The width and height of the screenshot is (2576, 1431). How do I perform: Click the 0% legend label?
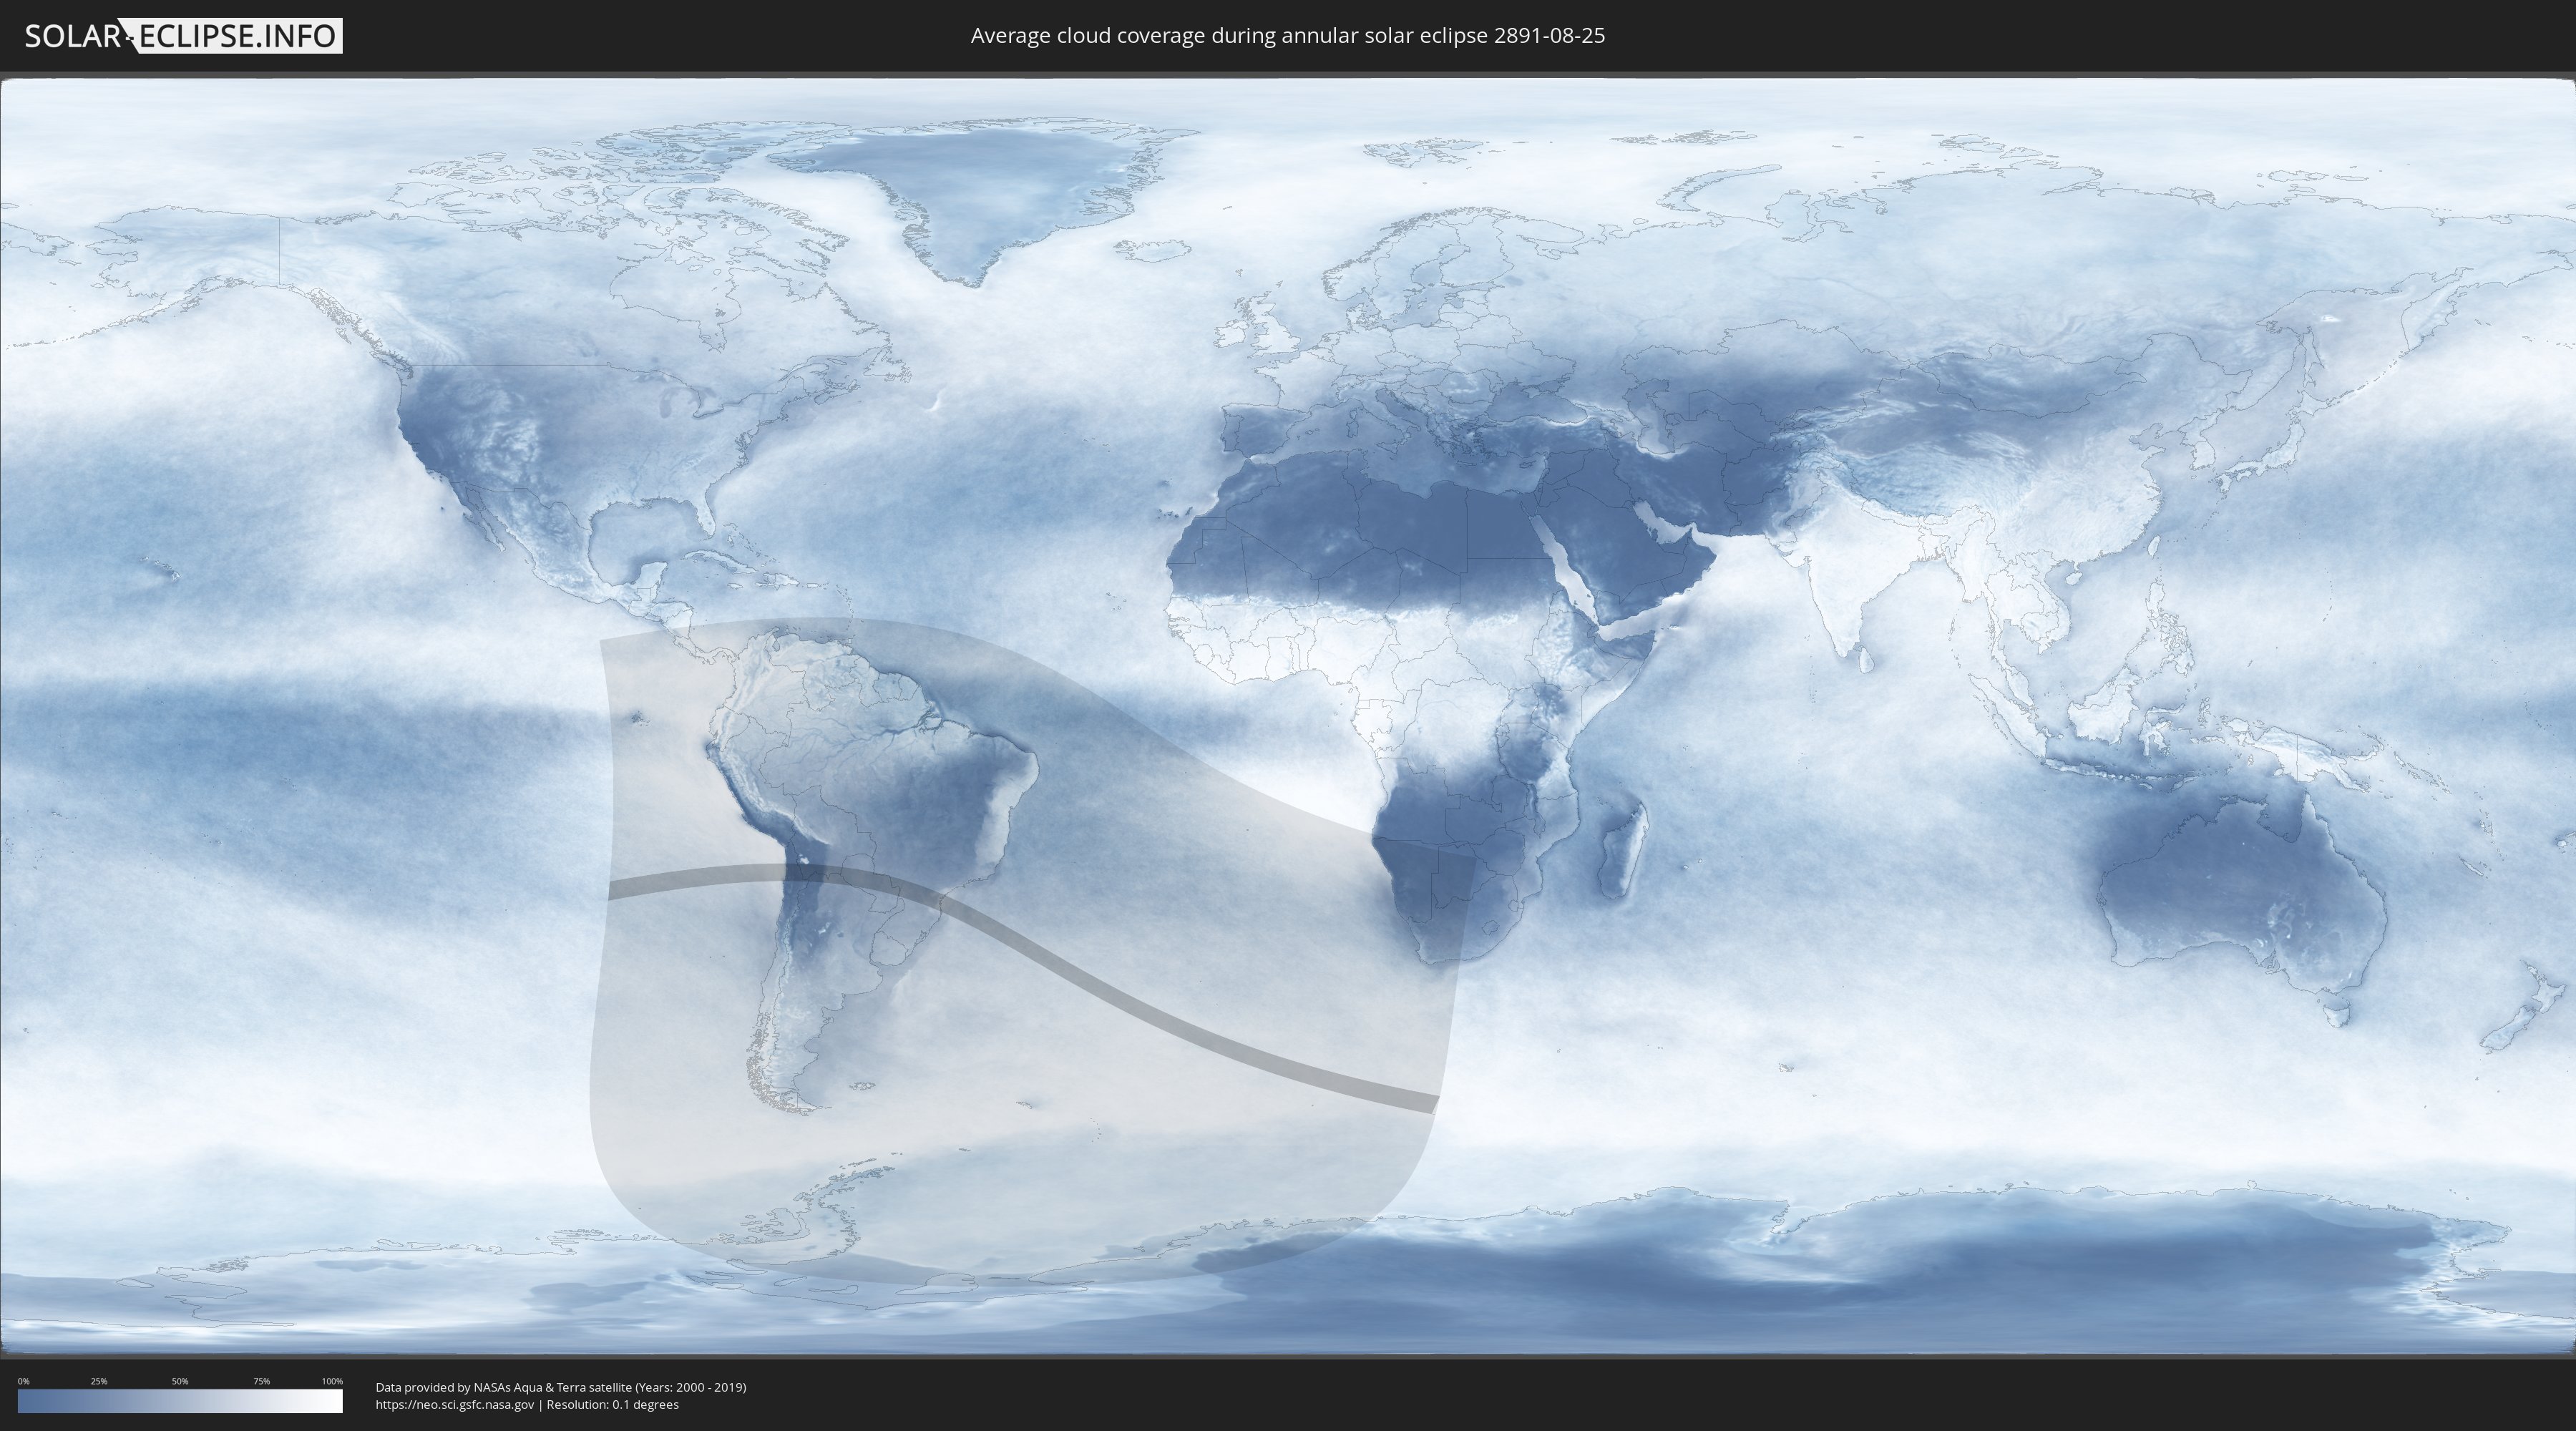[x=23, y=1381]
